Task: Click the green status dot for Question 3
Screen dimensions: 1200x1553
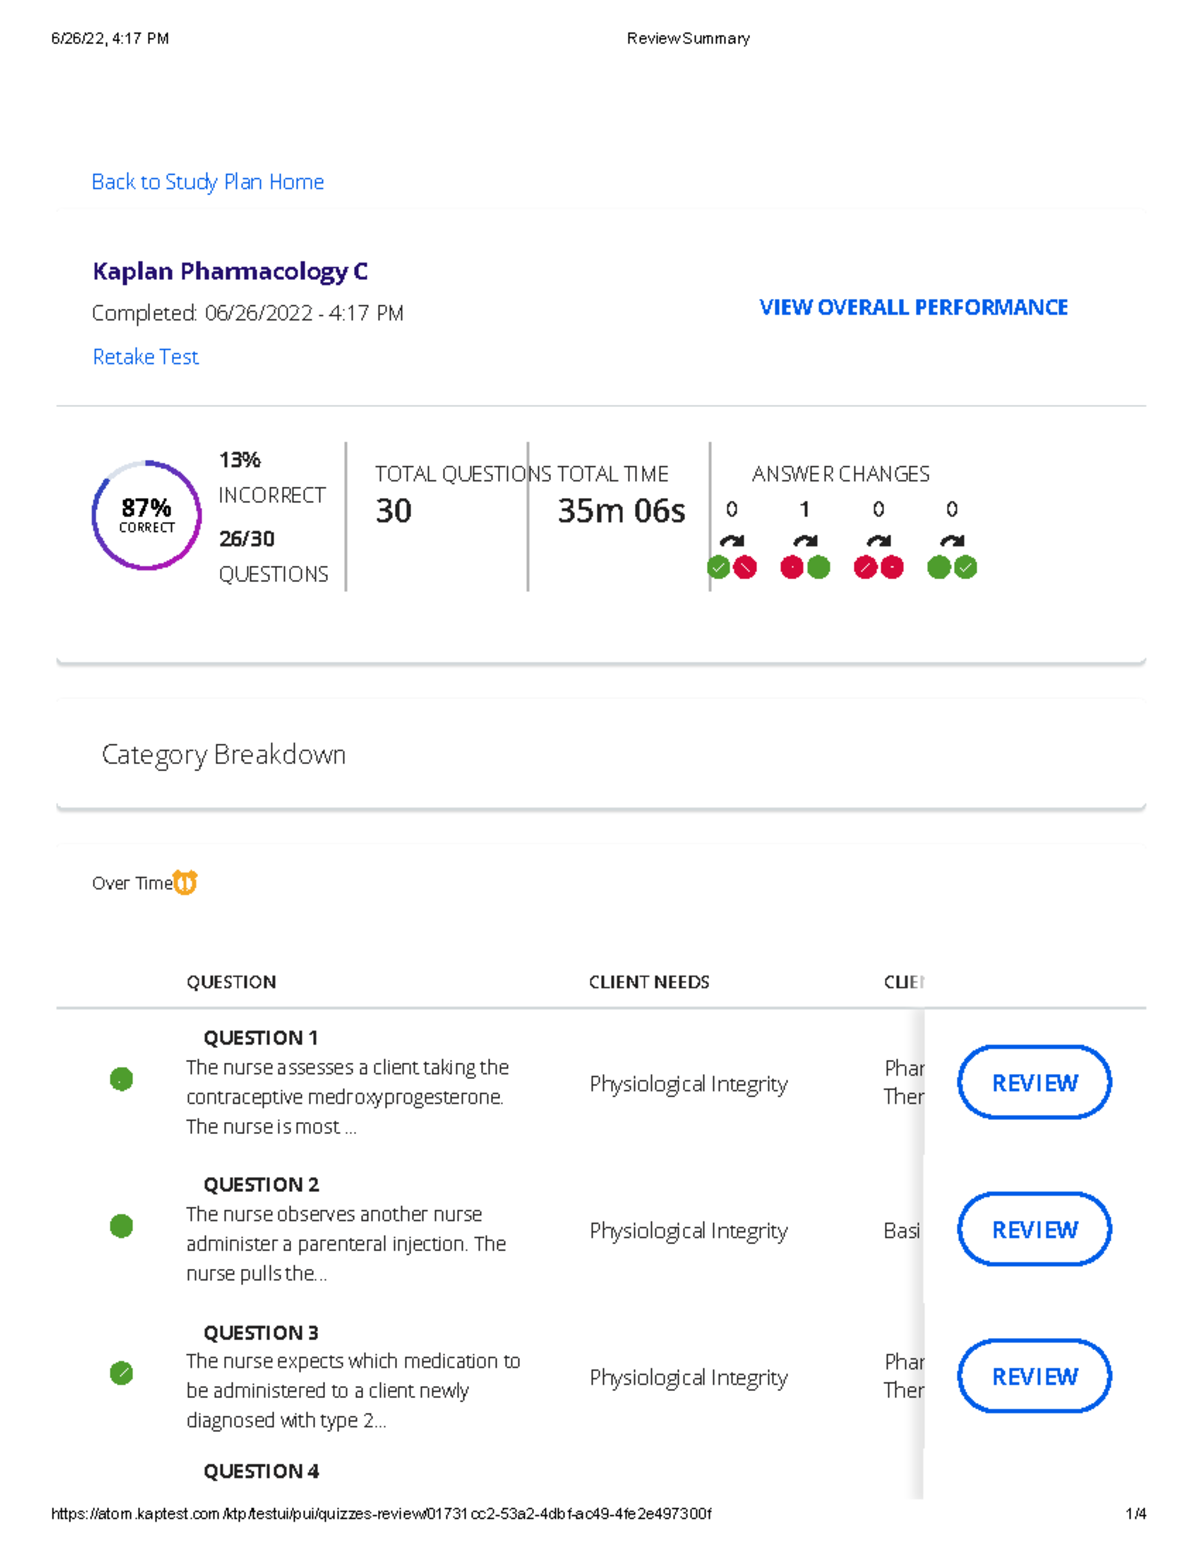Action: click(x=121, y=1373)
